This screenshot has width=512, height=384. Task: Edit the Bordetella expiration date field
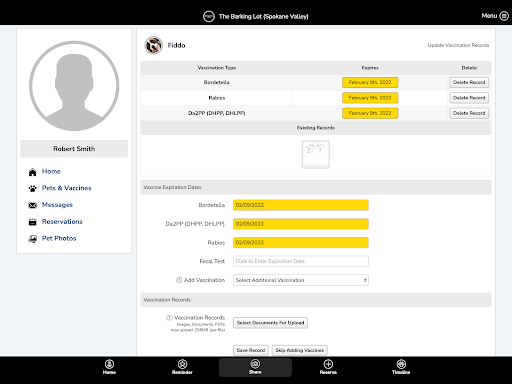coord(301,205)
